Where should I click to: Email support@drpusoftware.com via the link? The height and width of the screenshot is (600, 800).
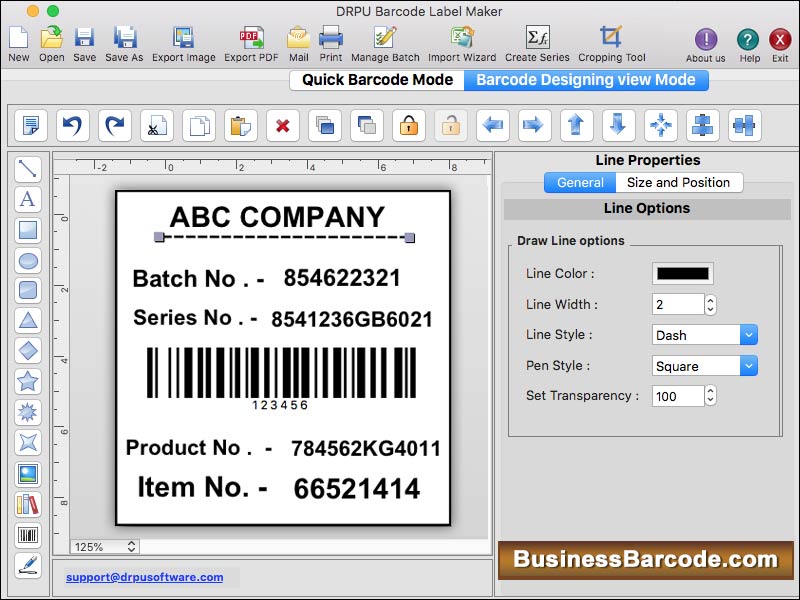[x=146, y=577]
